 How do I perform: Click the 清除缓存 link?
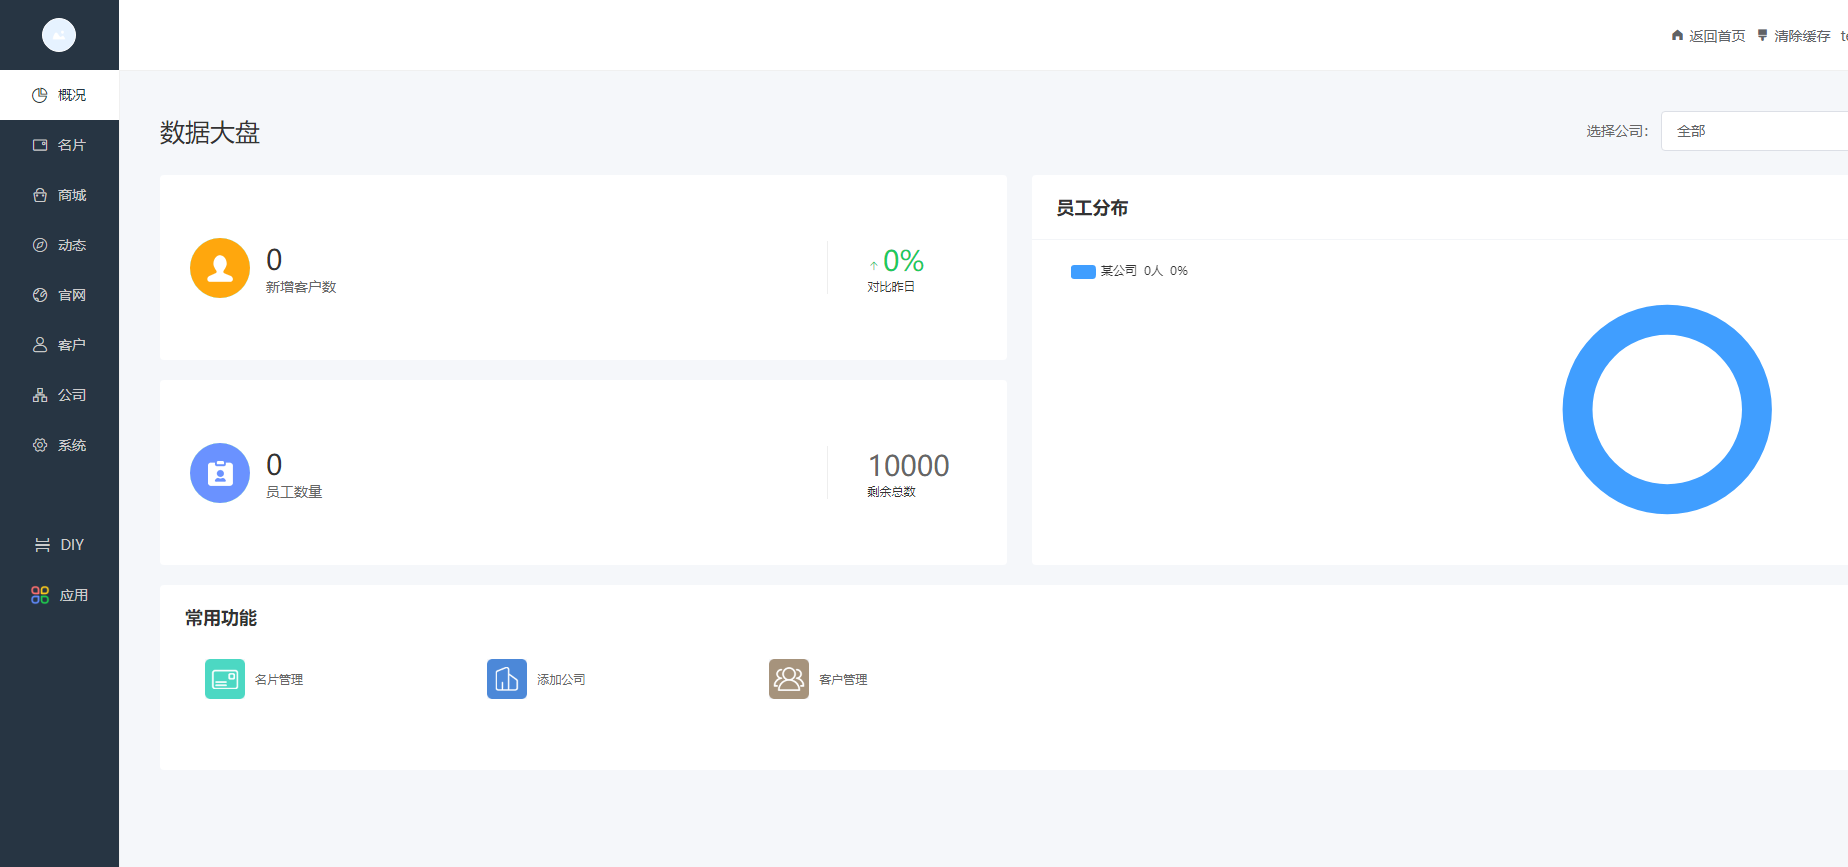[1802, 36]
